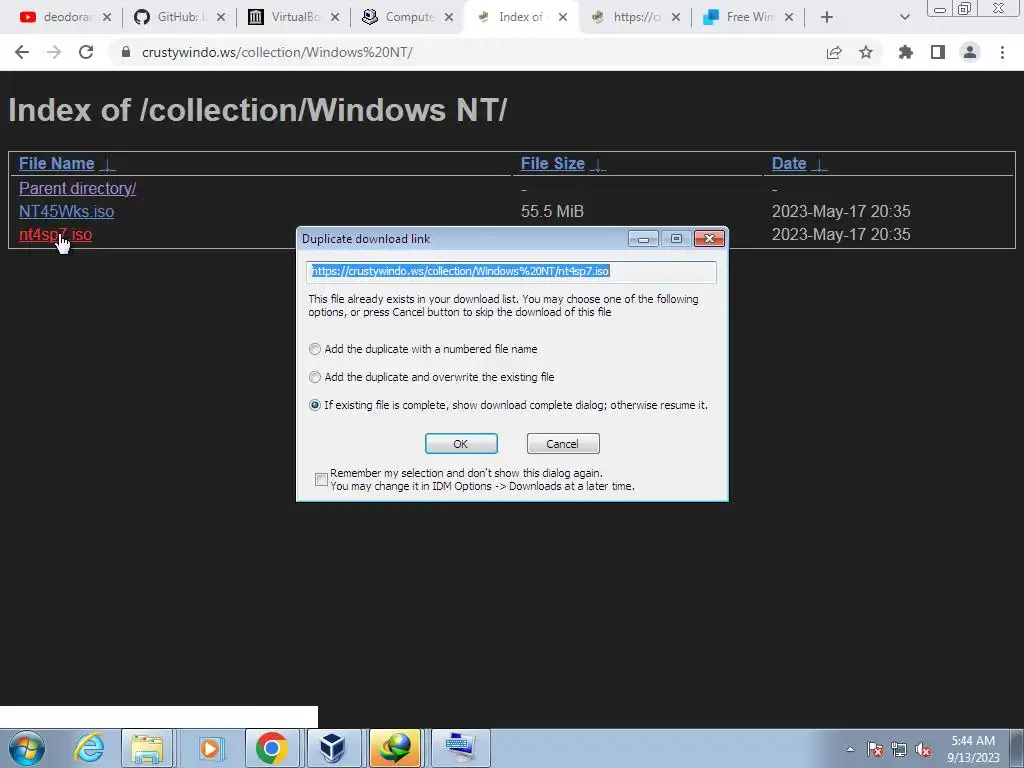
Task: Show hidden tray icons arrow
Action: pyautogui.click(x=850, y=749)
